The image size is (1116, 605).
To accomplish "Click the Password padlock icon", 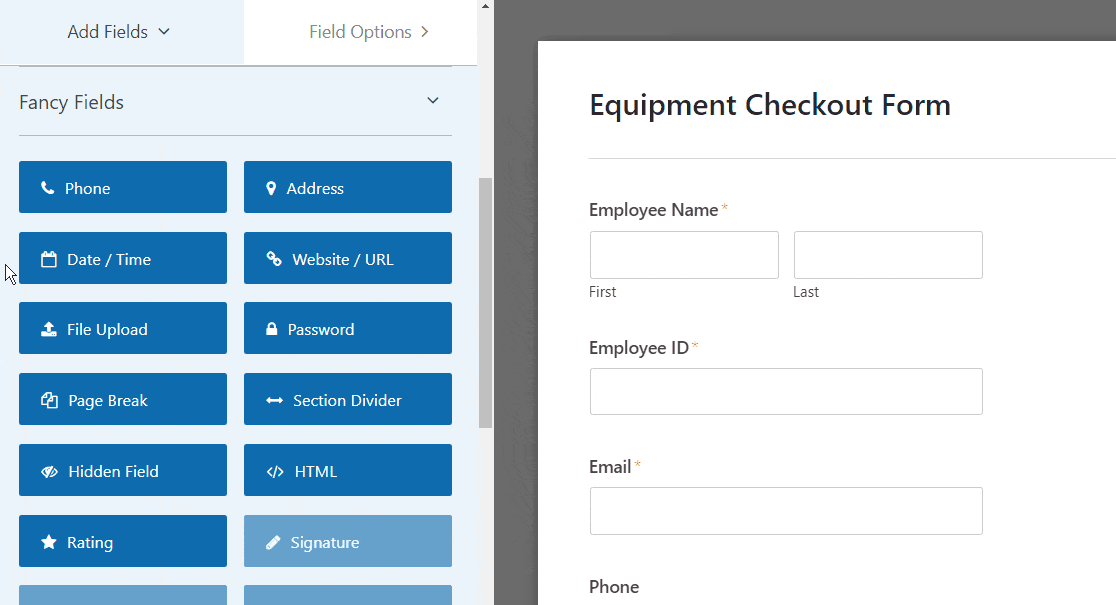I will (x=271, y=330).
